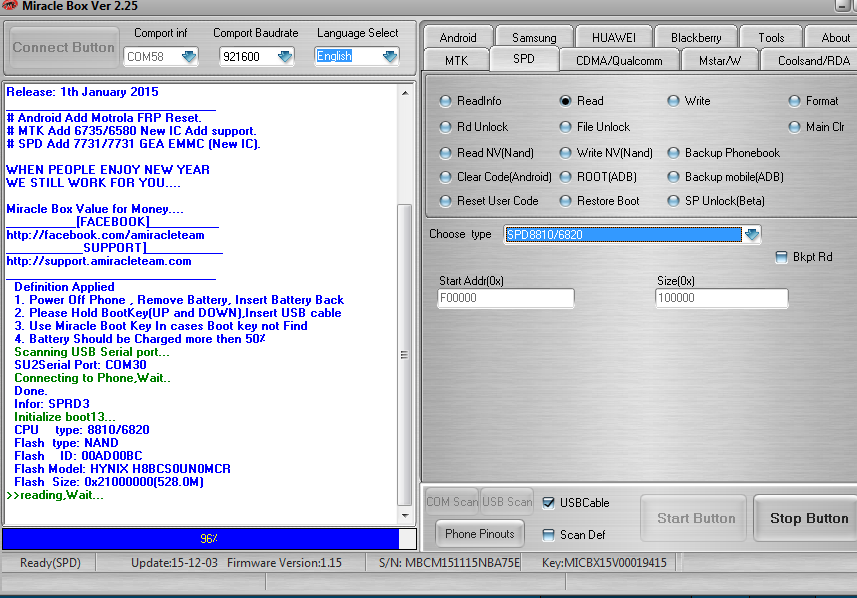This screenshot has width=857, height=598.
Task: Select the Write NV(Nand) radio button
Action: (566, 153)
